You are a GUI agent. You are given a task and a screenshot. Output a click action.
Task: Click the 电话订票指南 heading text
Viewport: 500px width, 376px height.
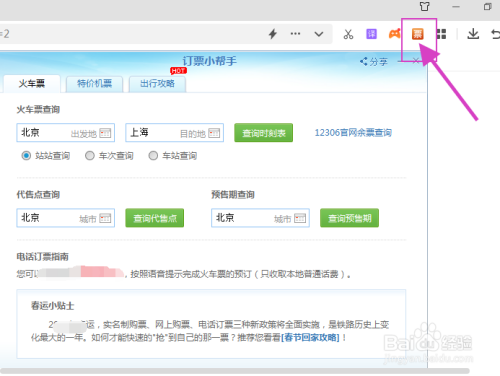click(x=43, y=257)
